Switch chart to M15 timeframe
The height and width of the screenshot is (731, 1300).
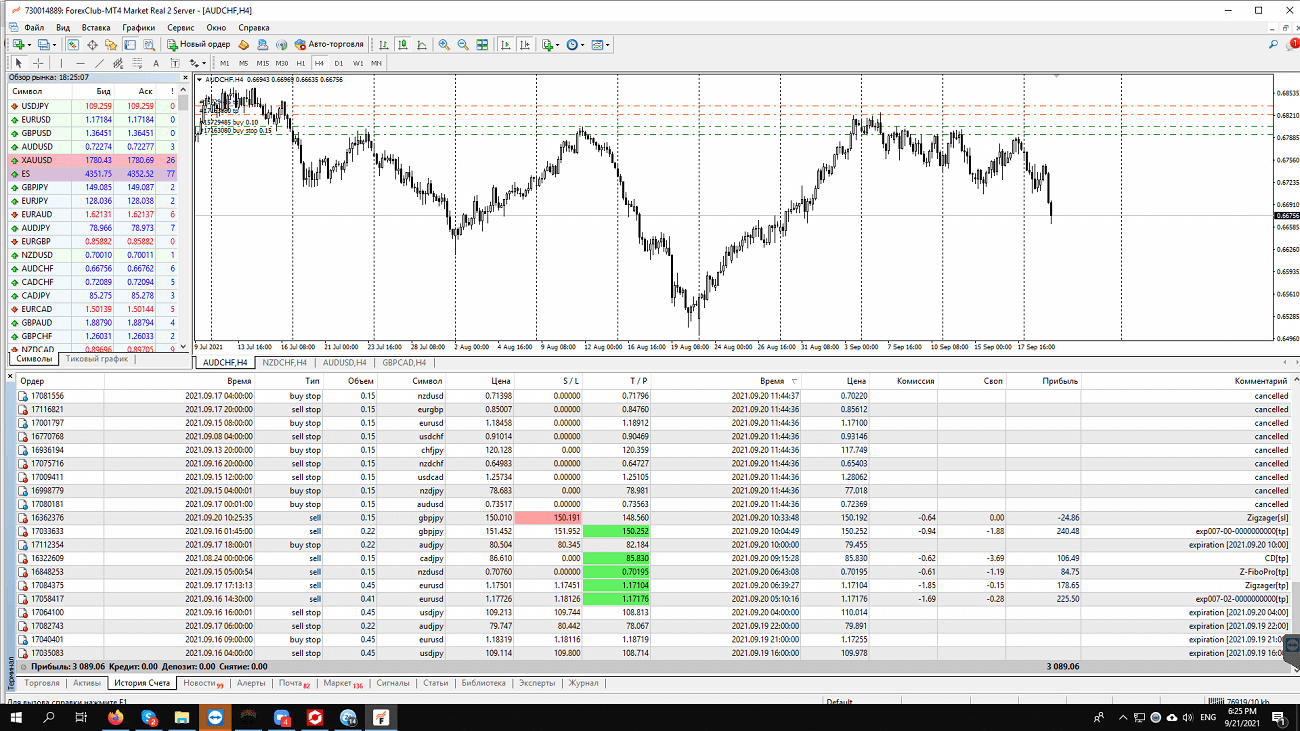pos(263,63)
